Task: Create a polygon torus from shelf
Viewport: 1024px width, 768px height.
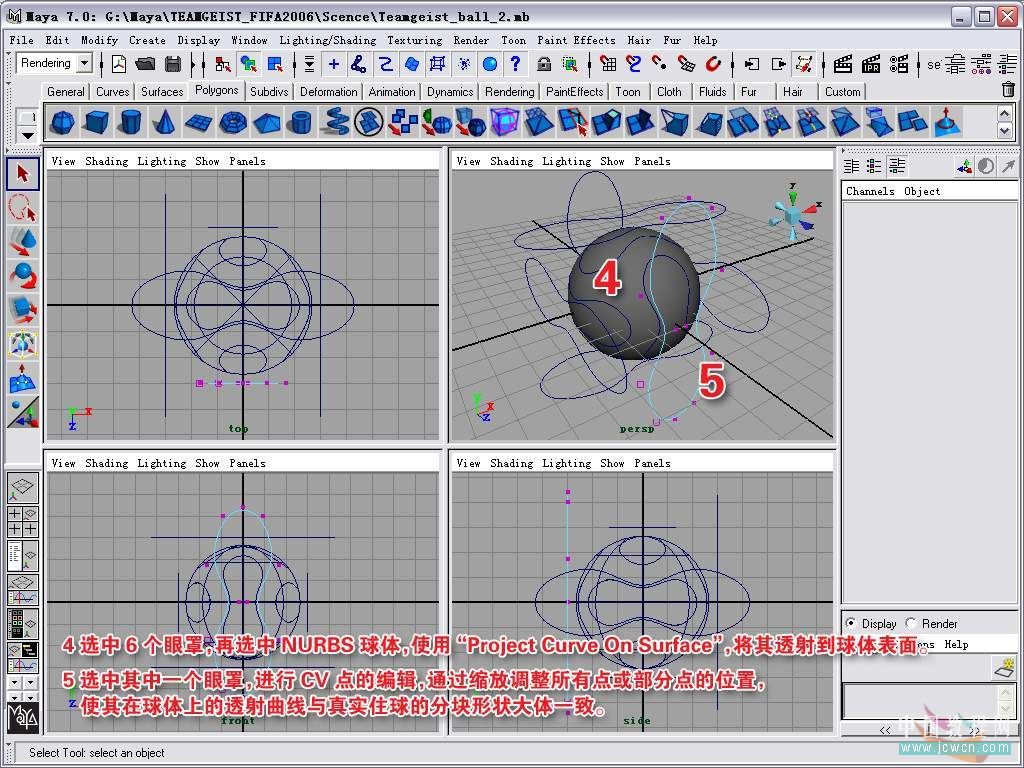Action: coord(232,122)
